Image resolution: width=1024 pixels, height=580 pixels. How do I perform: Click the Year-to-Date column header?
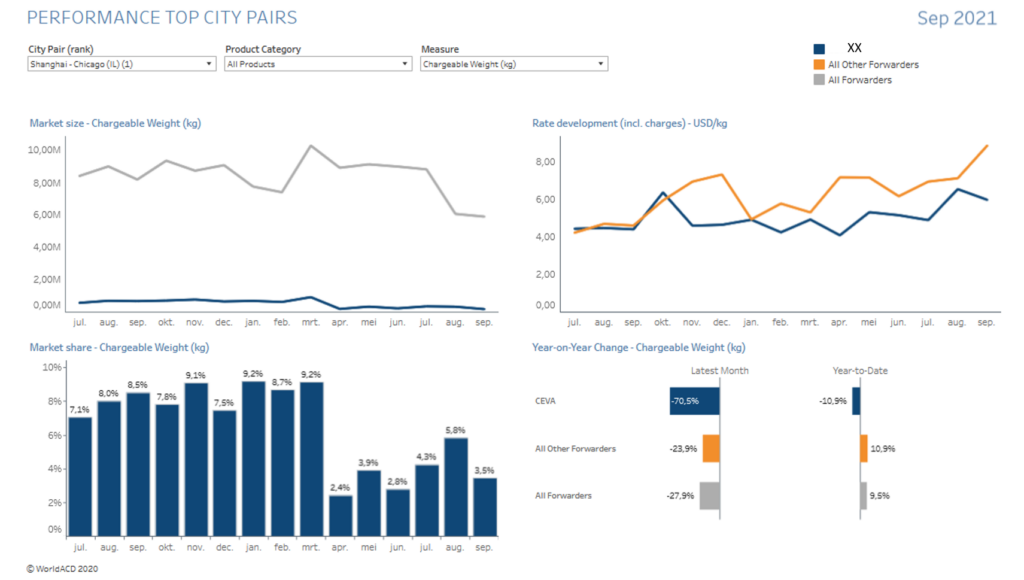pyautogui.click(x=859, y=371)
